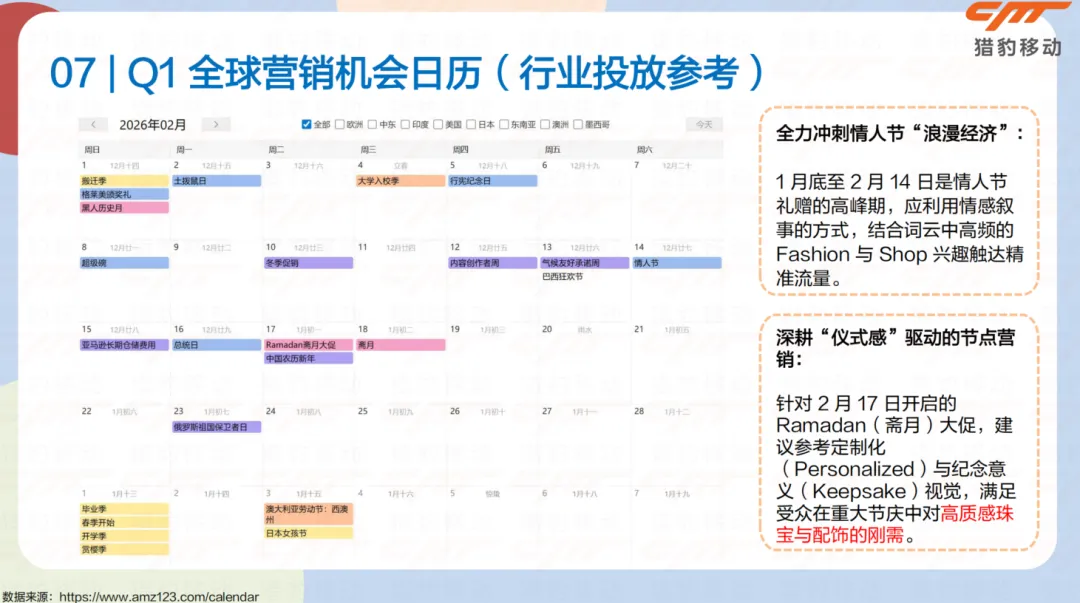Select the 行宪纪念日 event
The height and width of the screenshot is (603, 1080).
coord(492,181)
